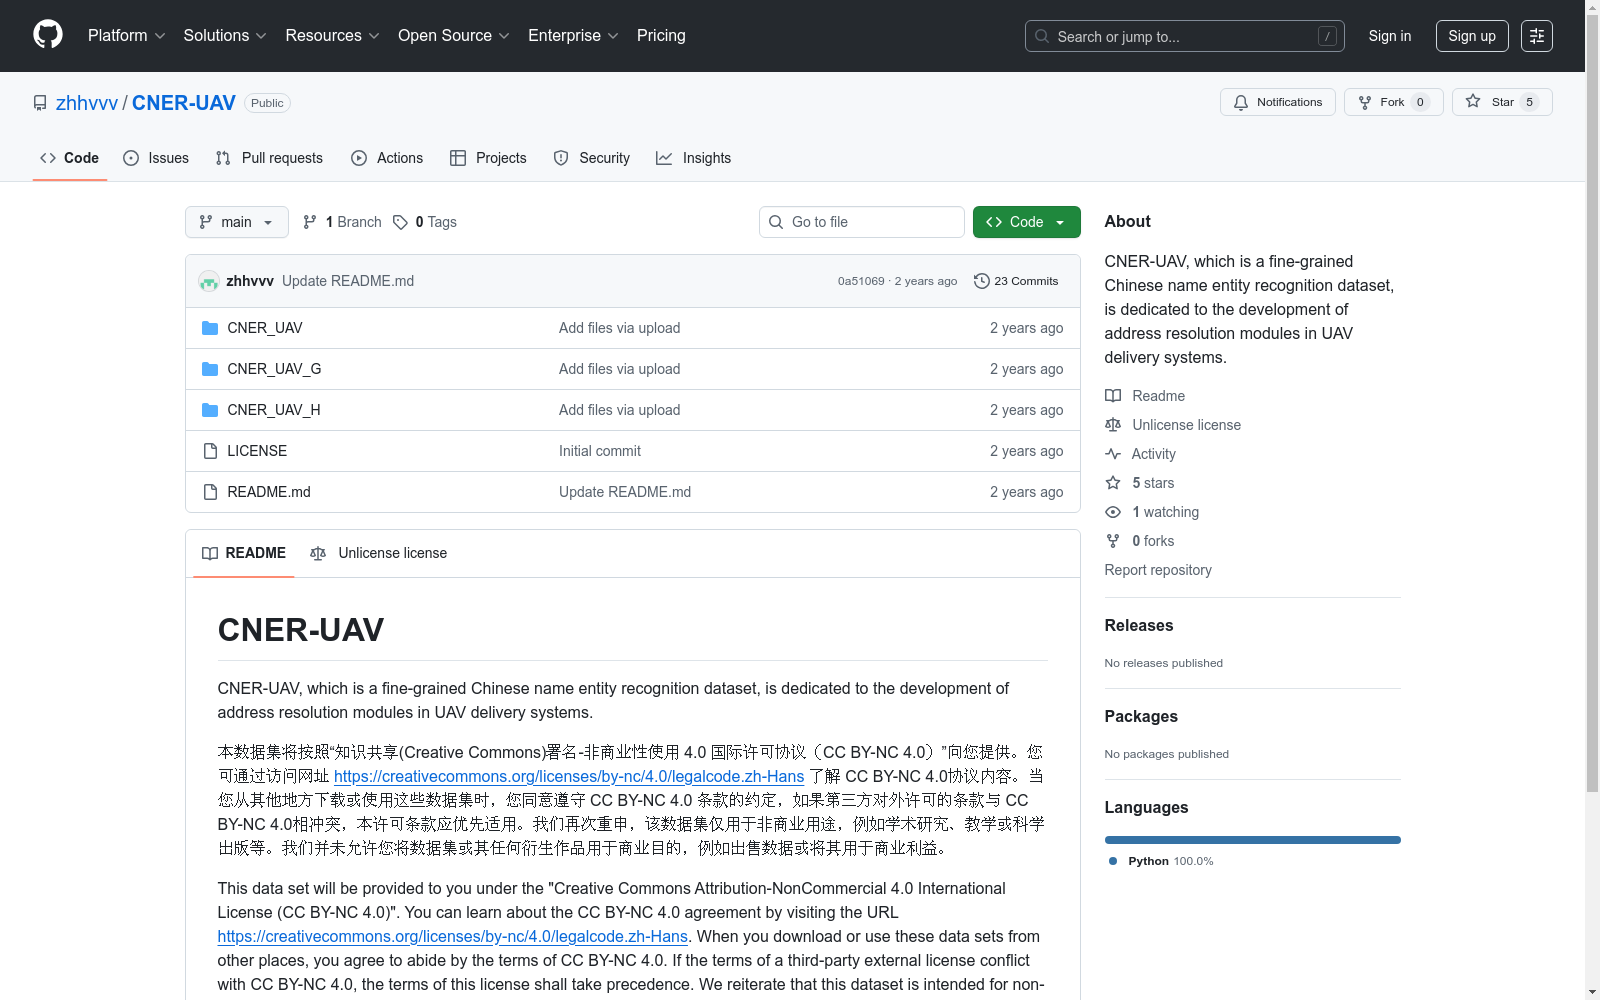Image resolution: width=1600 pixels, height=1000 pixels.
Task: Expand the Resources menu
Action: [332, 35]
